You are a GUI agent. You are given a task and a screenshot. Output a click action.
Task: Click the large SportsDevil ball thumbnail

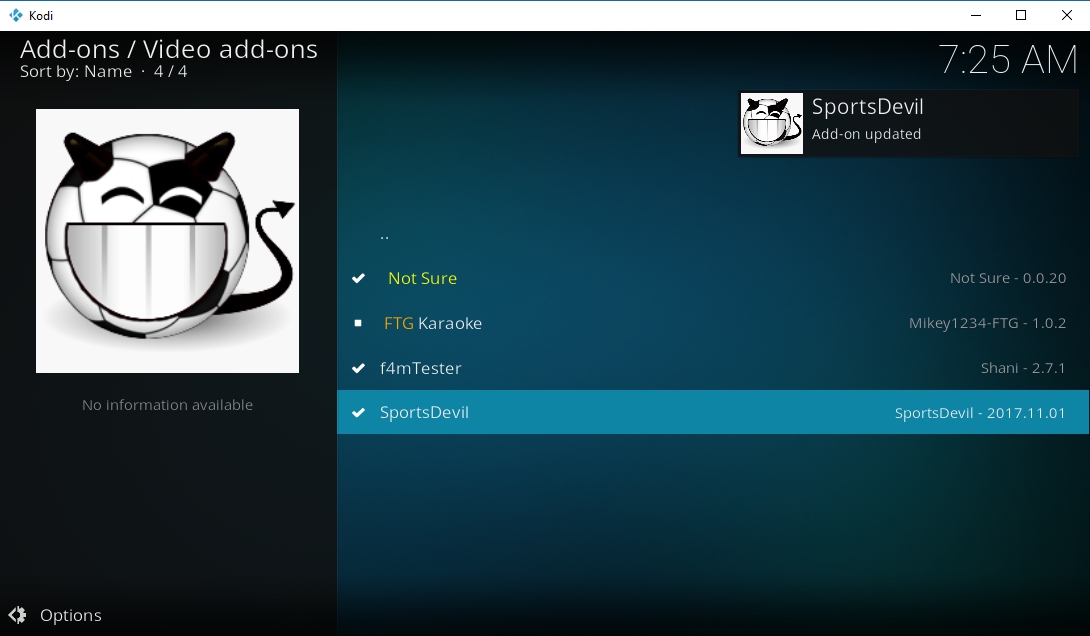coord(168,240)
